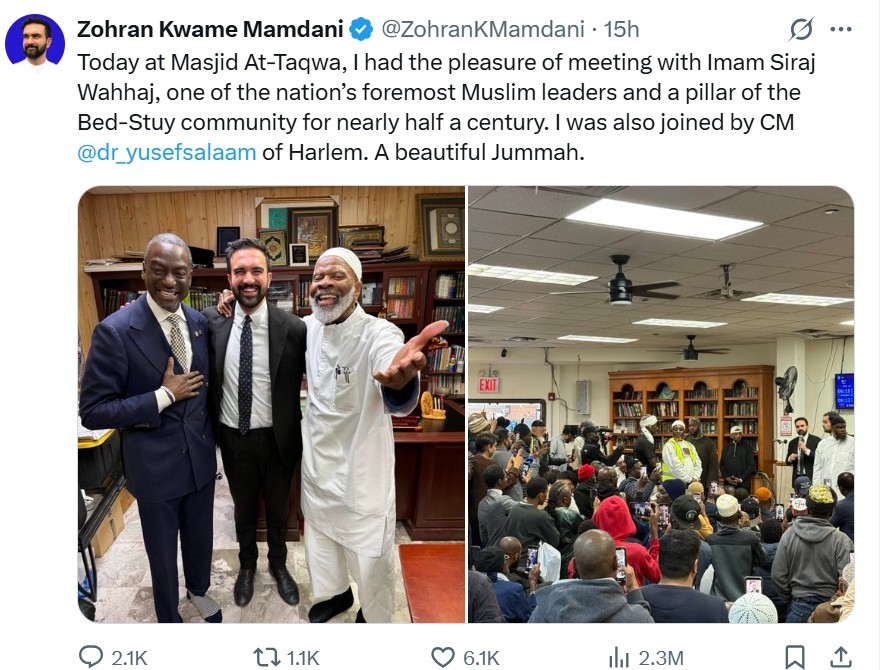
Task: Click the blue verified badge
Action: coord(361,29)
